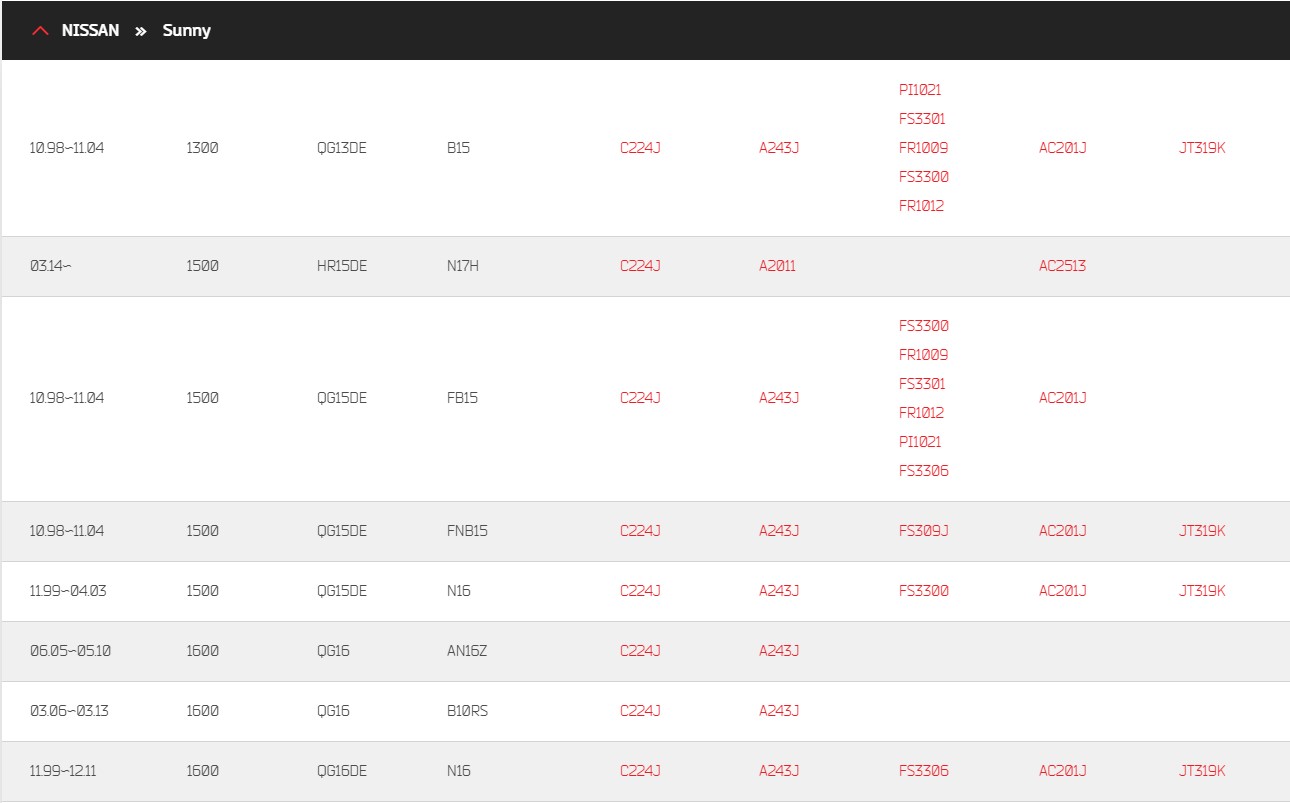Image resolution: width=1290 pixels, height=803 pixels.
Task: Click the NISSAN brand breadcrumb
Action: coord(90,30)
